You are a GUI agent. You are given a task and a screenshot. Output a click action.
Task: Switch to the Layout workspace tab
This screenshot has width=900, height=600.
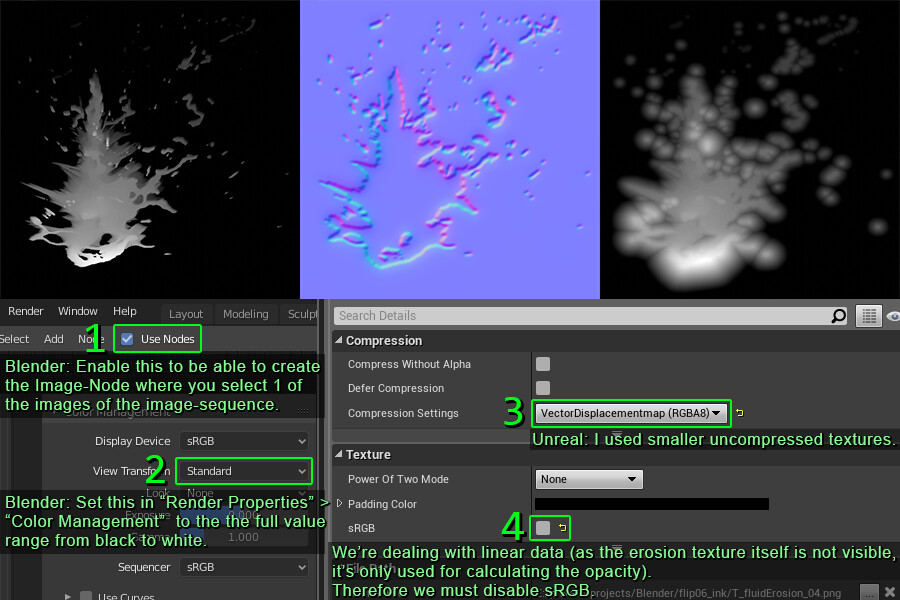point(186,314)
